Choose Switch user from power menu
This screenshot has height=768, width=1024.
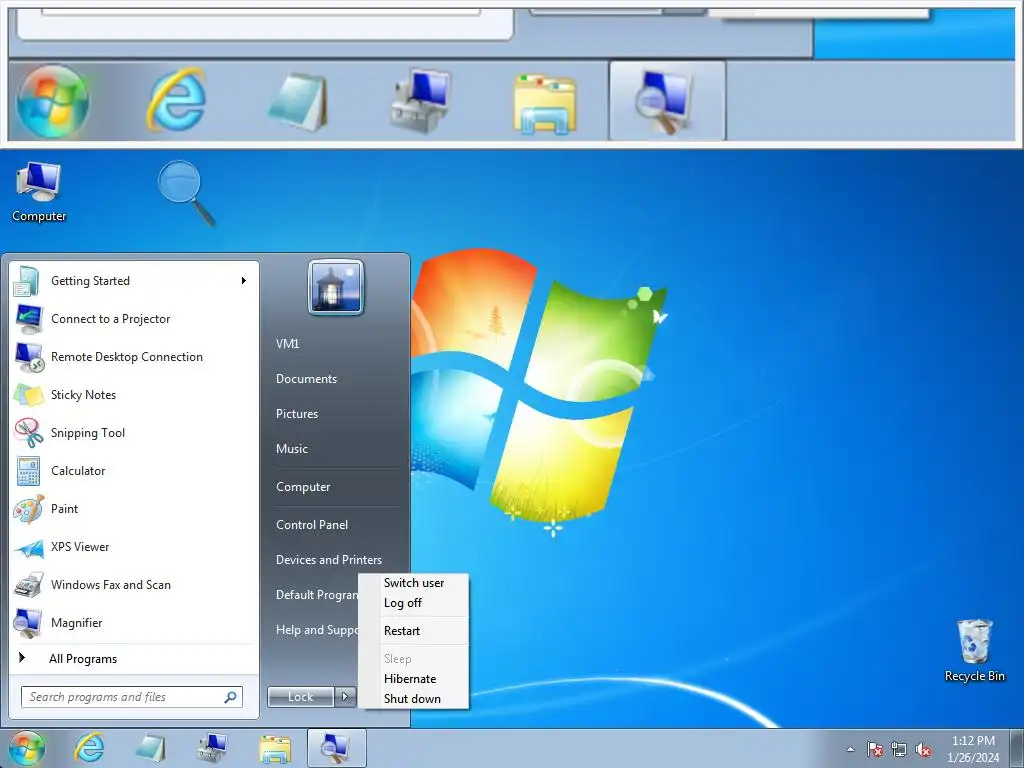click(x=413, y=583)
